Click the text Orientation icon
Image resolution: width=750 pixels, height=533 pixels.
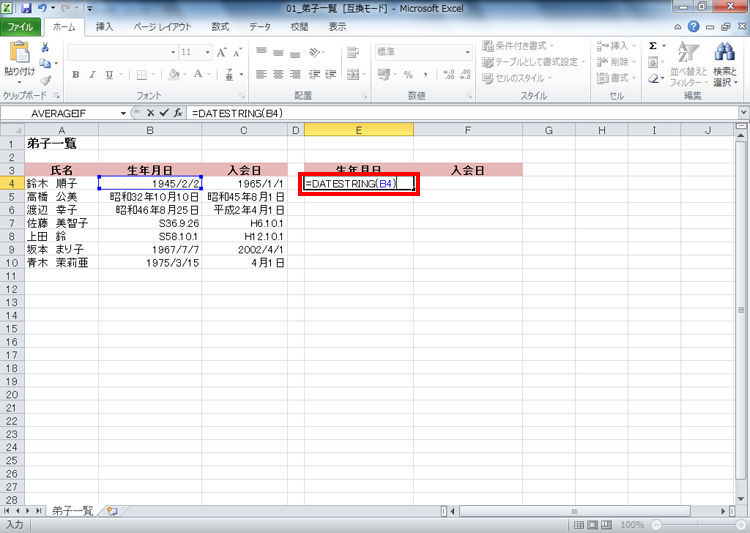[314, 52]
